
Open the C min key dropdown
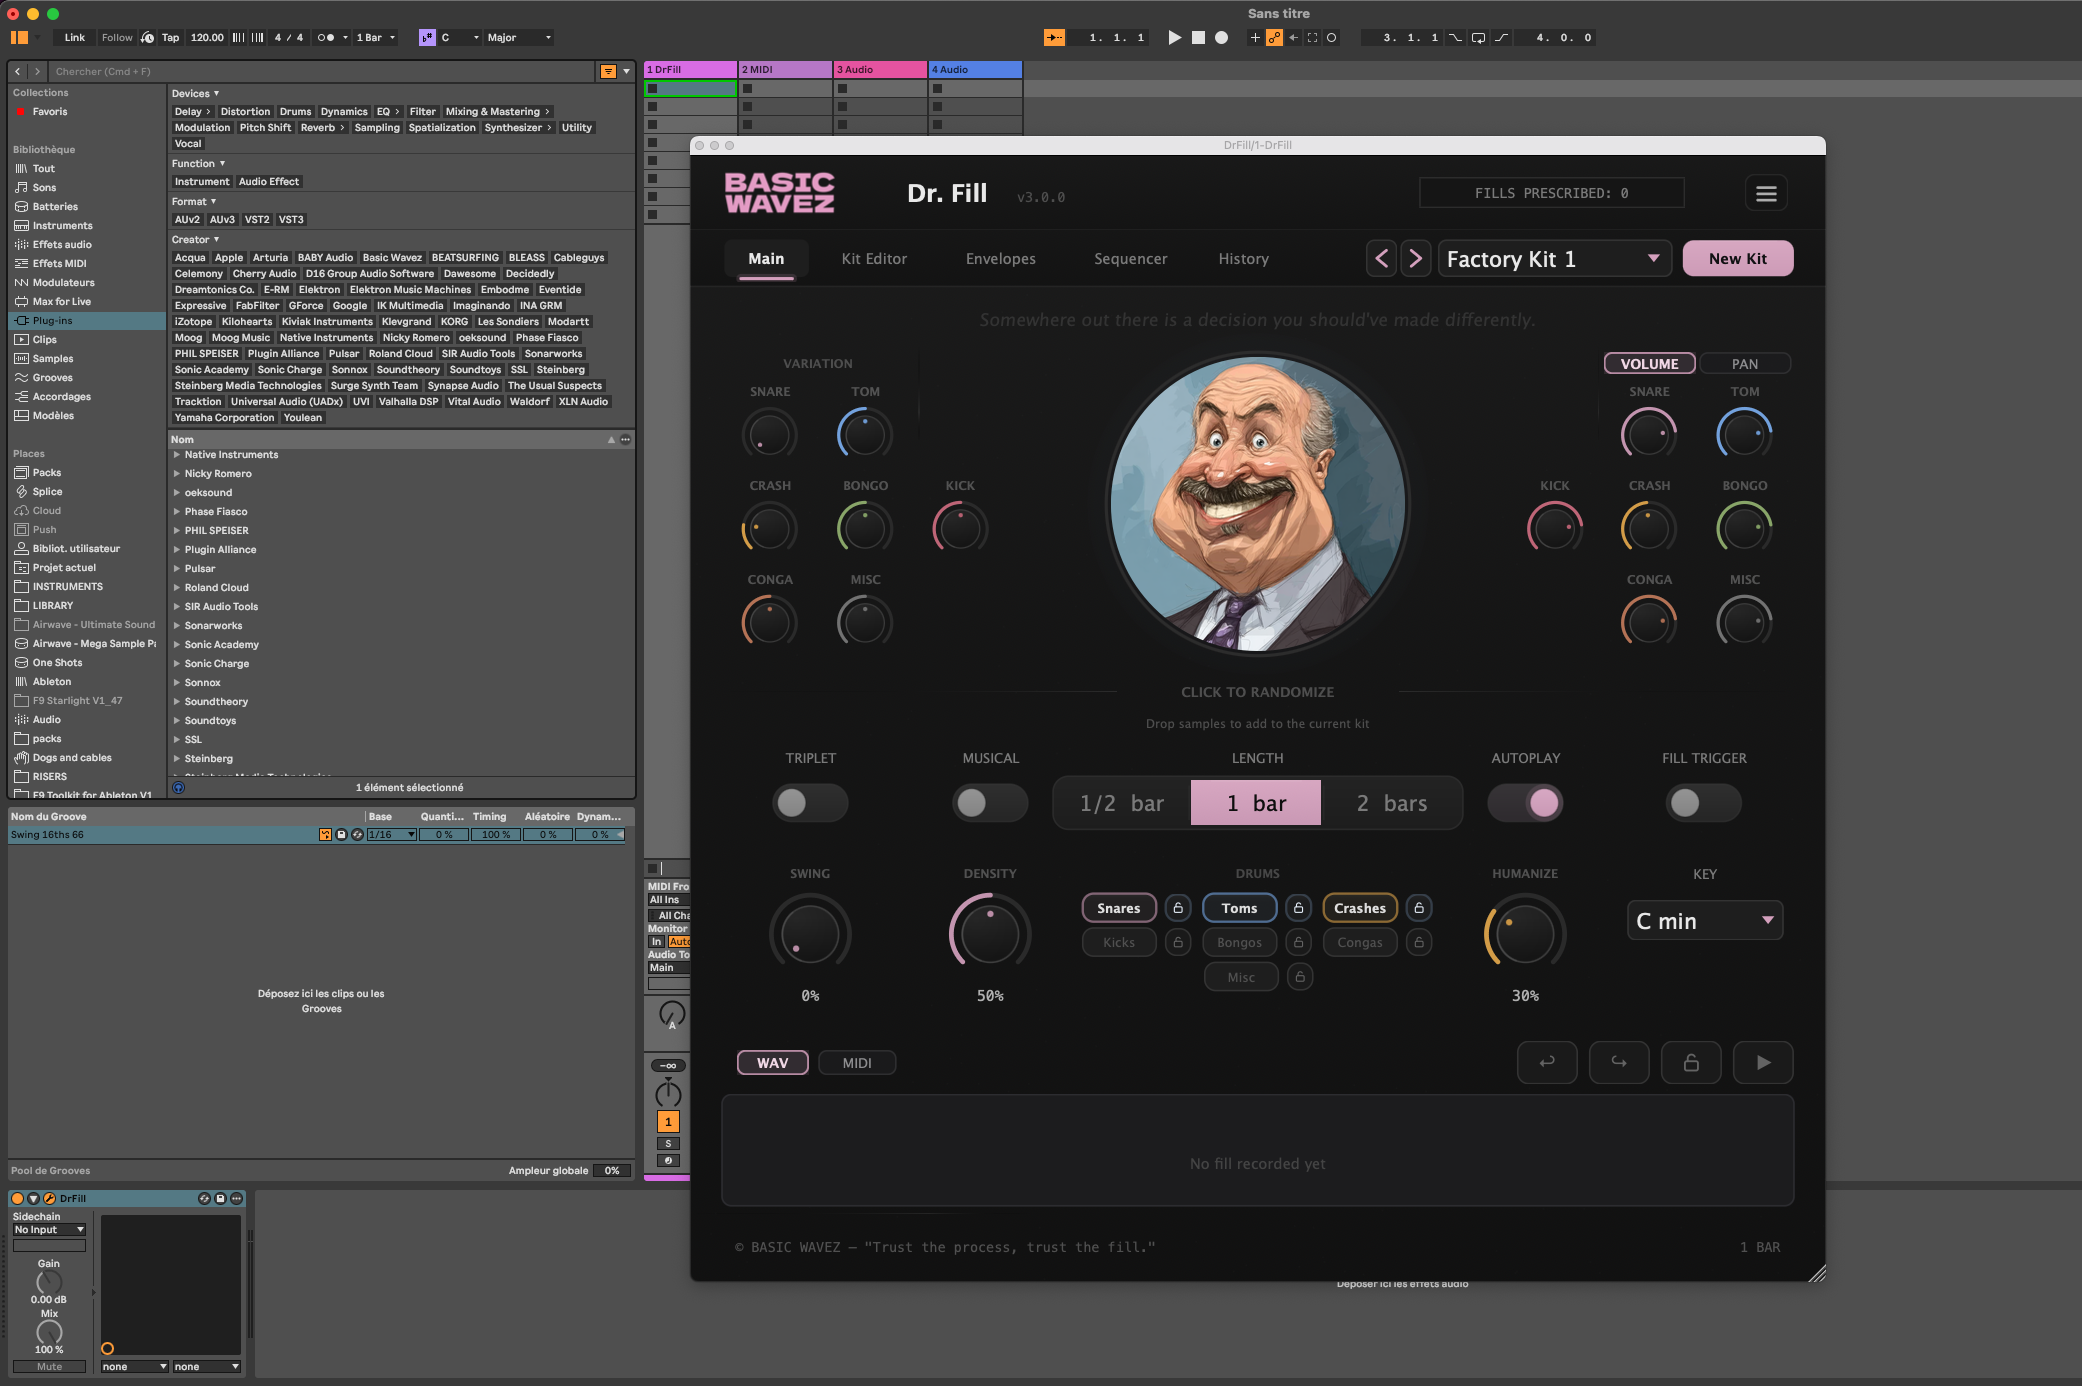(x=1705, y=921)
